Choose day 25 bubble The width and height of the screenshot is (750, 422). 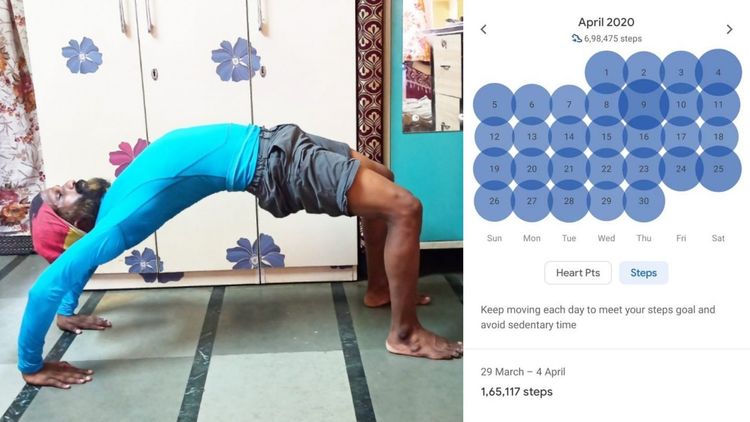point(718,169)
